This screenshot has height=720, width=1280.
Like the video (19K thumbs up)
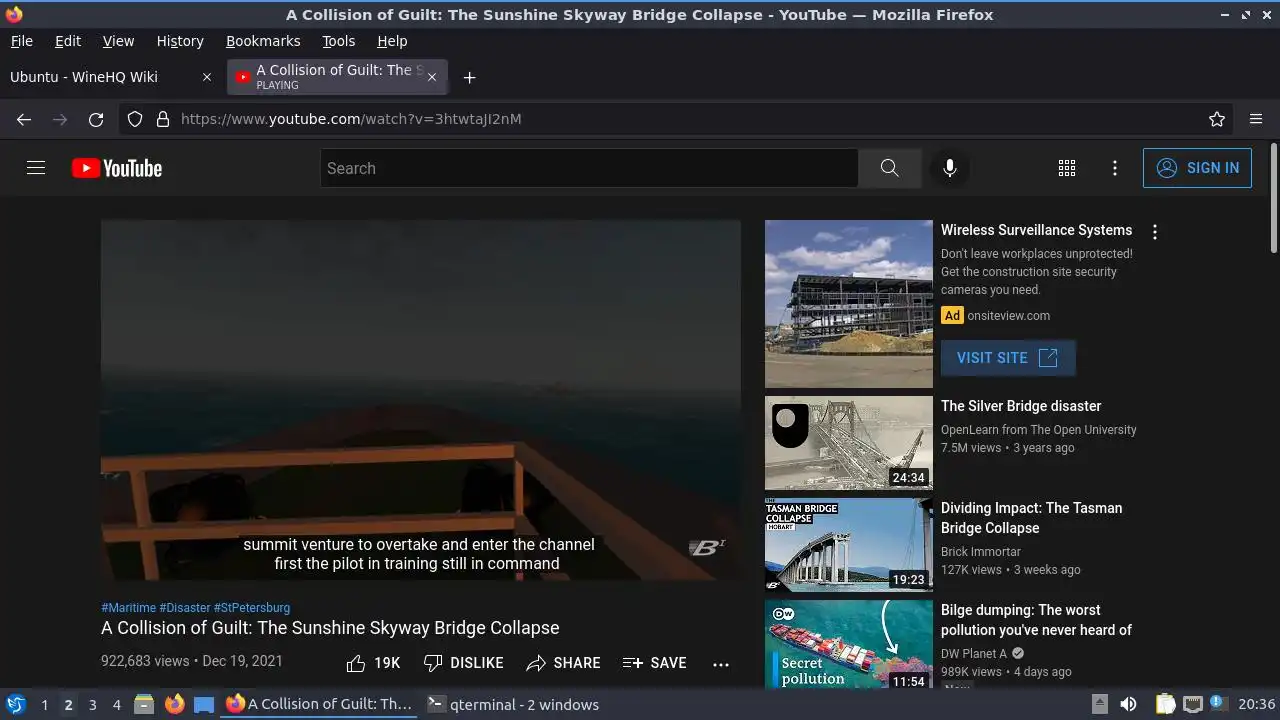pyautogui.click(x=373, y=663)
